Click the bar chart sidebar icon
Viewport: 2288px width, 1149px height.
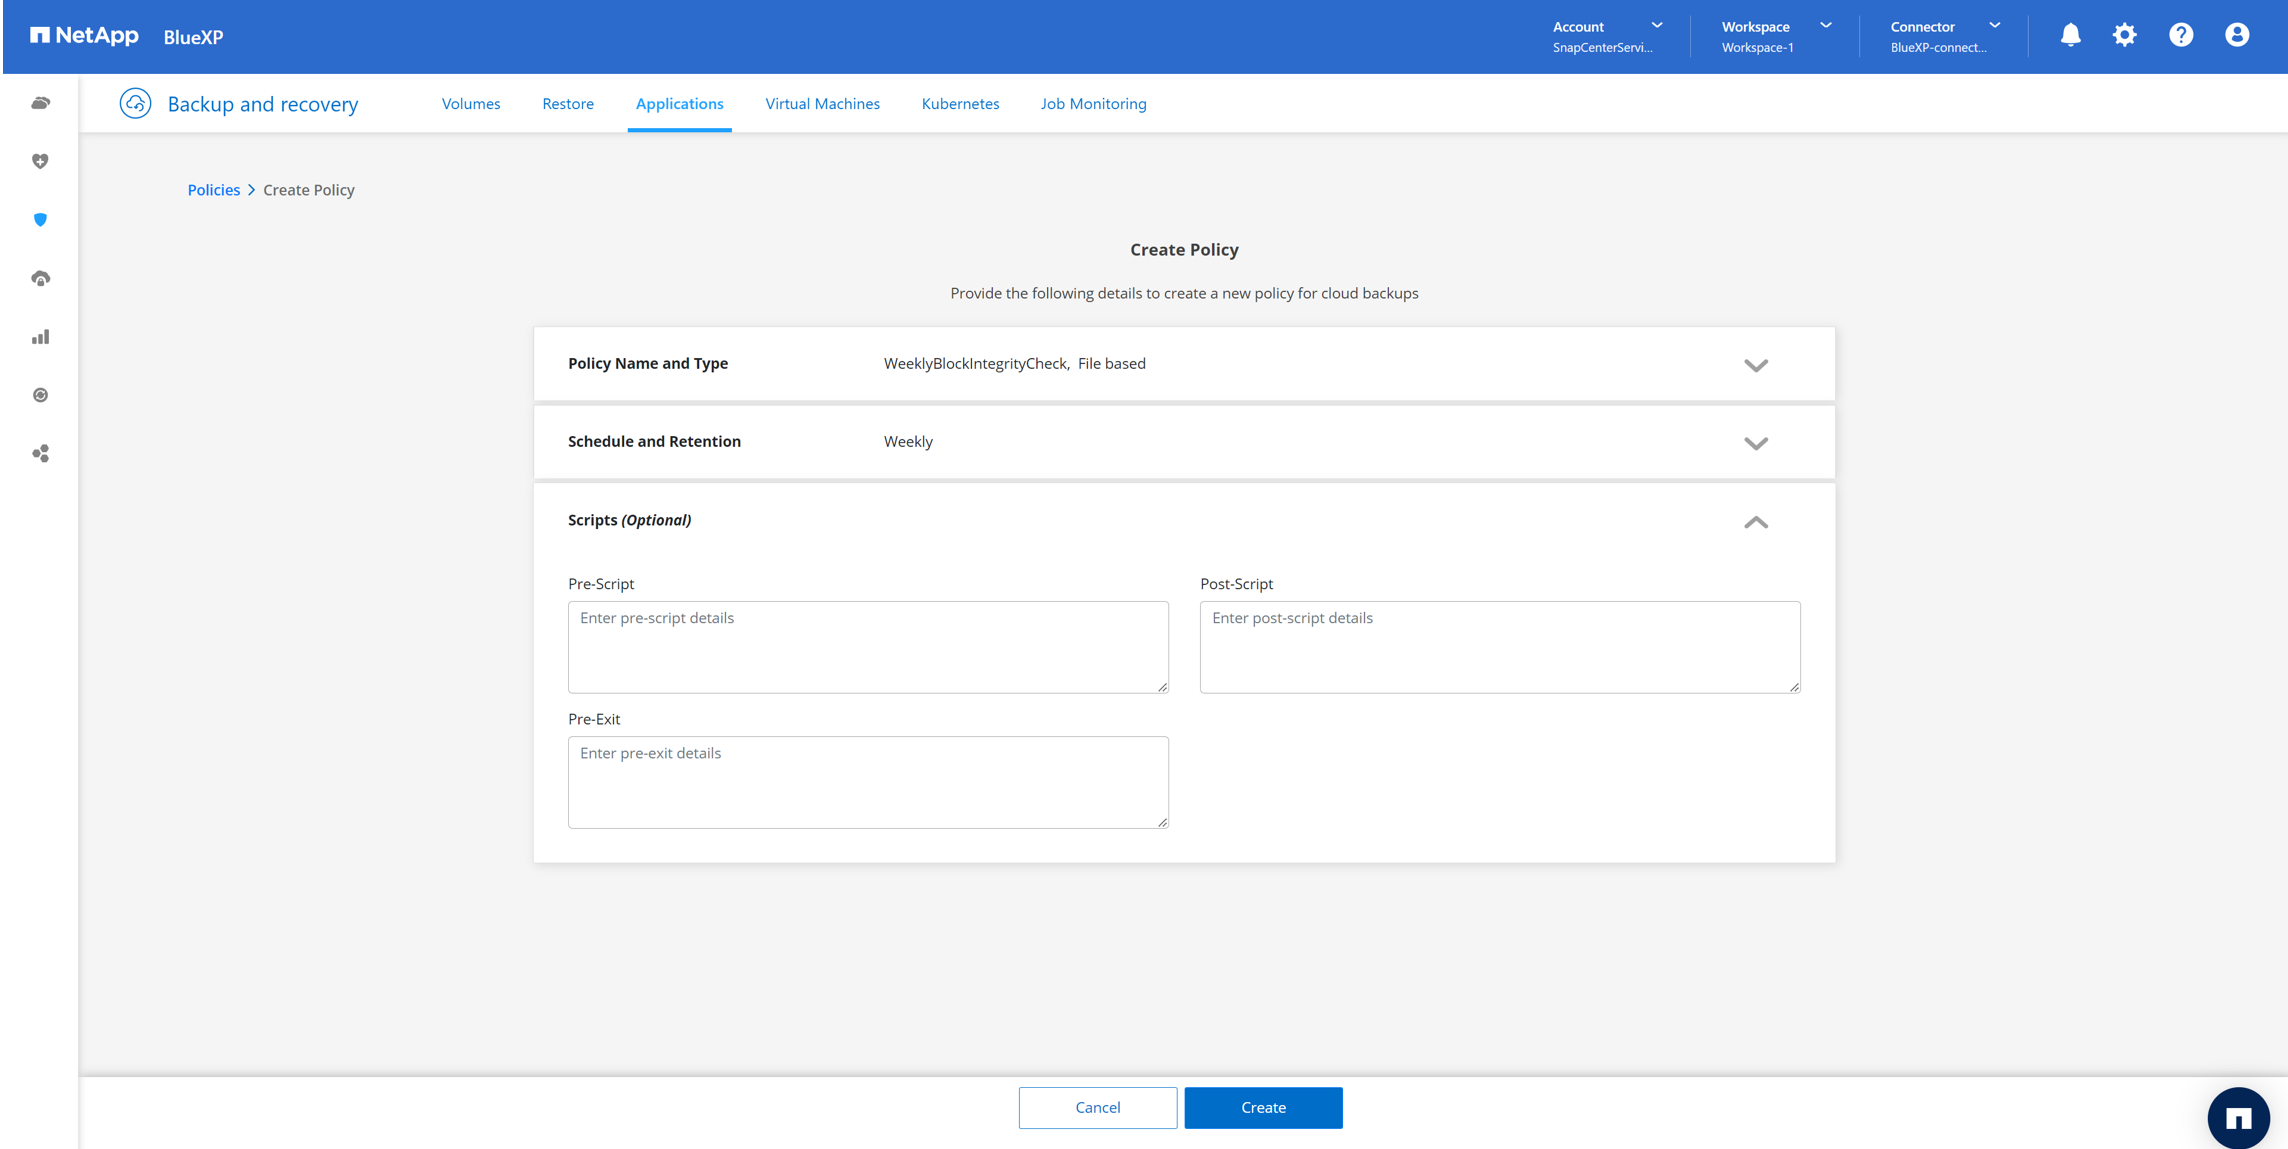(x=40, y=337)
